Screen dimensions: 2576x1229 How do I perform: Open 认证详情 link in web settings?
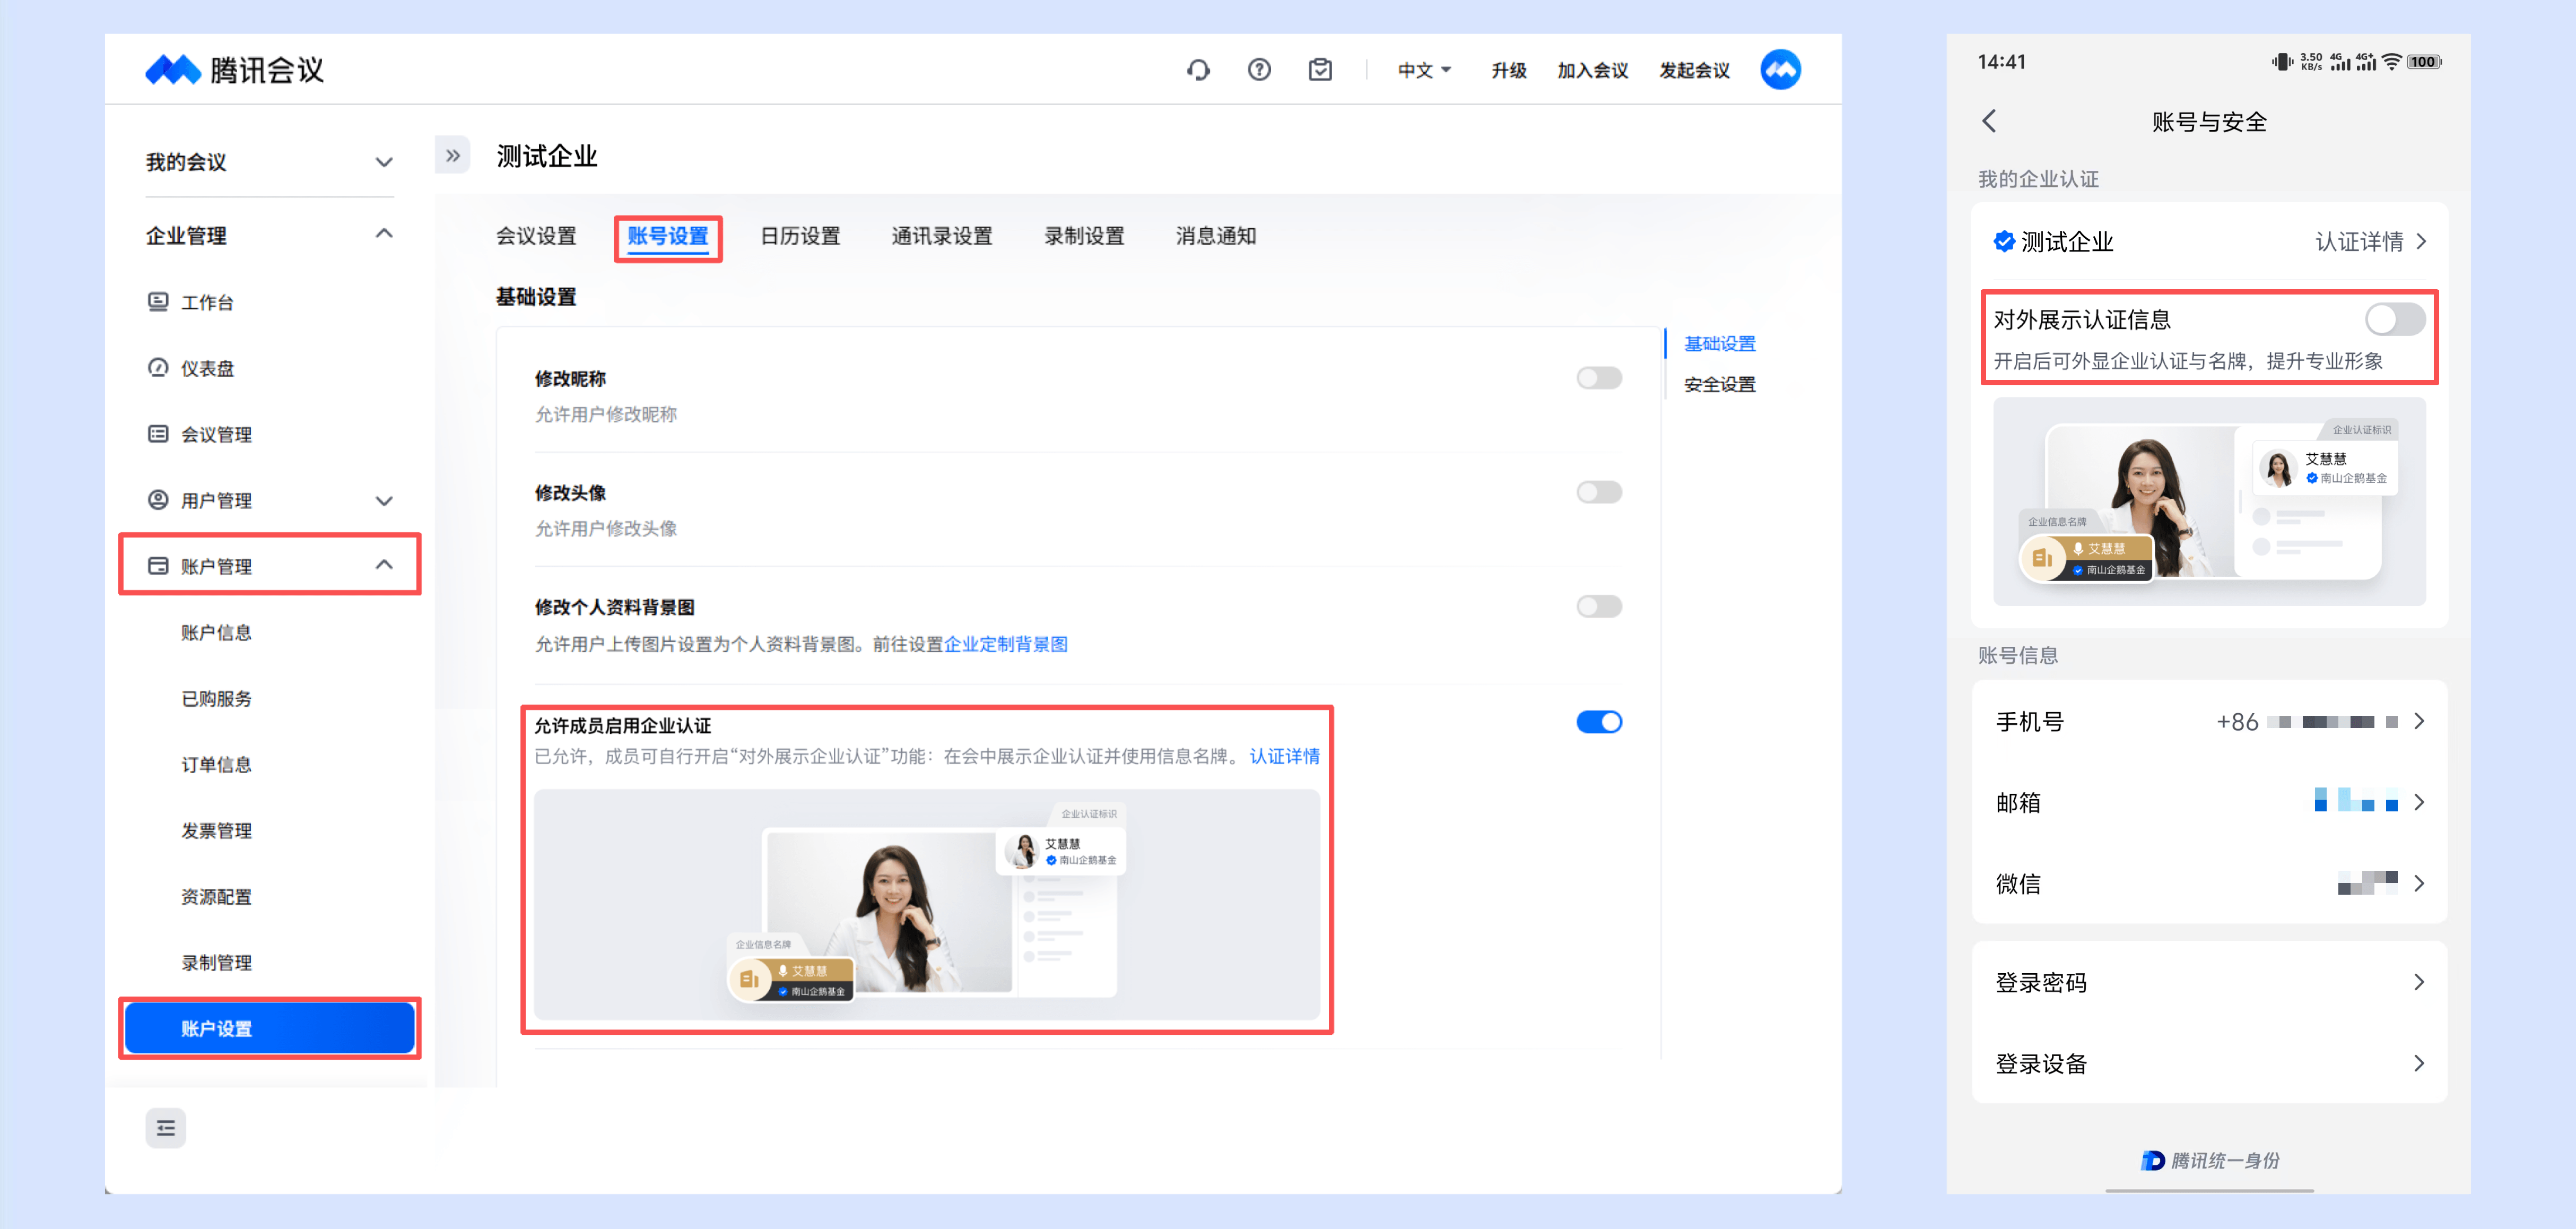pyautogui.click(x=1285, y=756)
